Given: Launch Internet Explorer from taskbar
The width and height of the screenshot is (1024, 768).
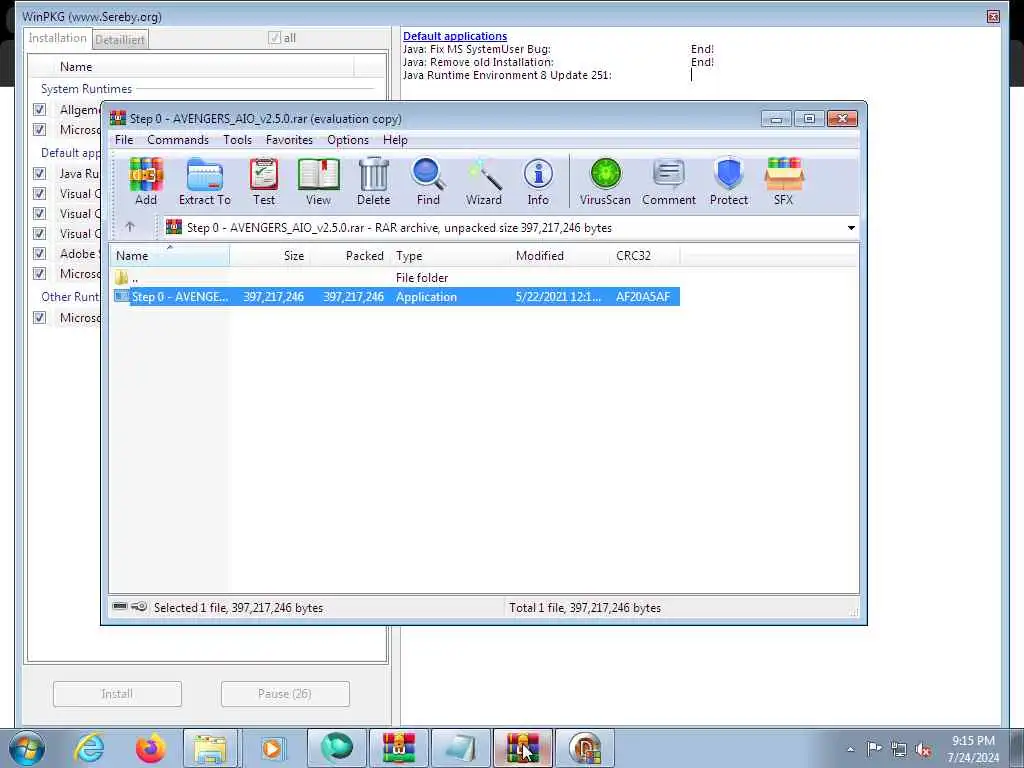Looking at the screenshot, I should tap(89, 748).
